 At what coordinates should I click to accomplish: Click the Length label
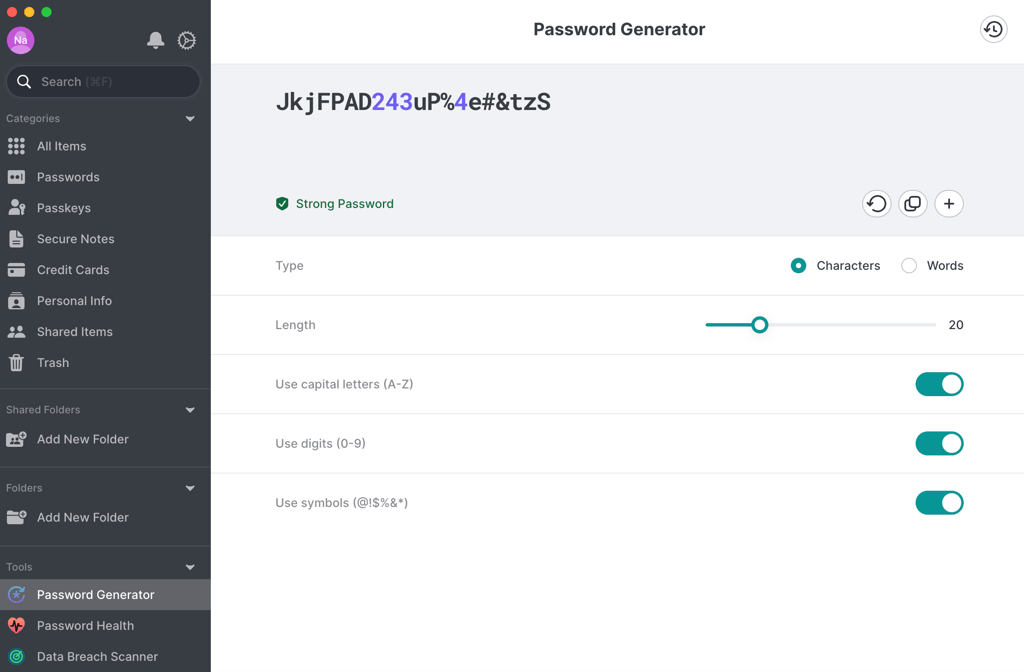point(295,325)
